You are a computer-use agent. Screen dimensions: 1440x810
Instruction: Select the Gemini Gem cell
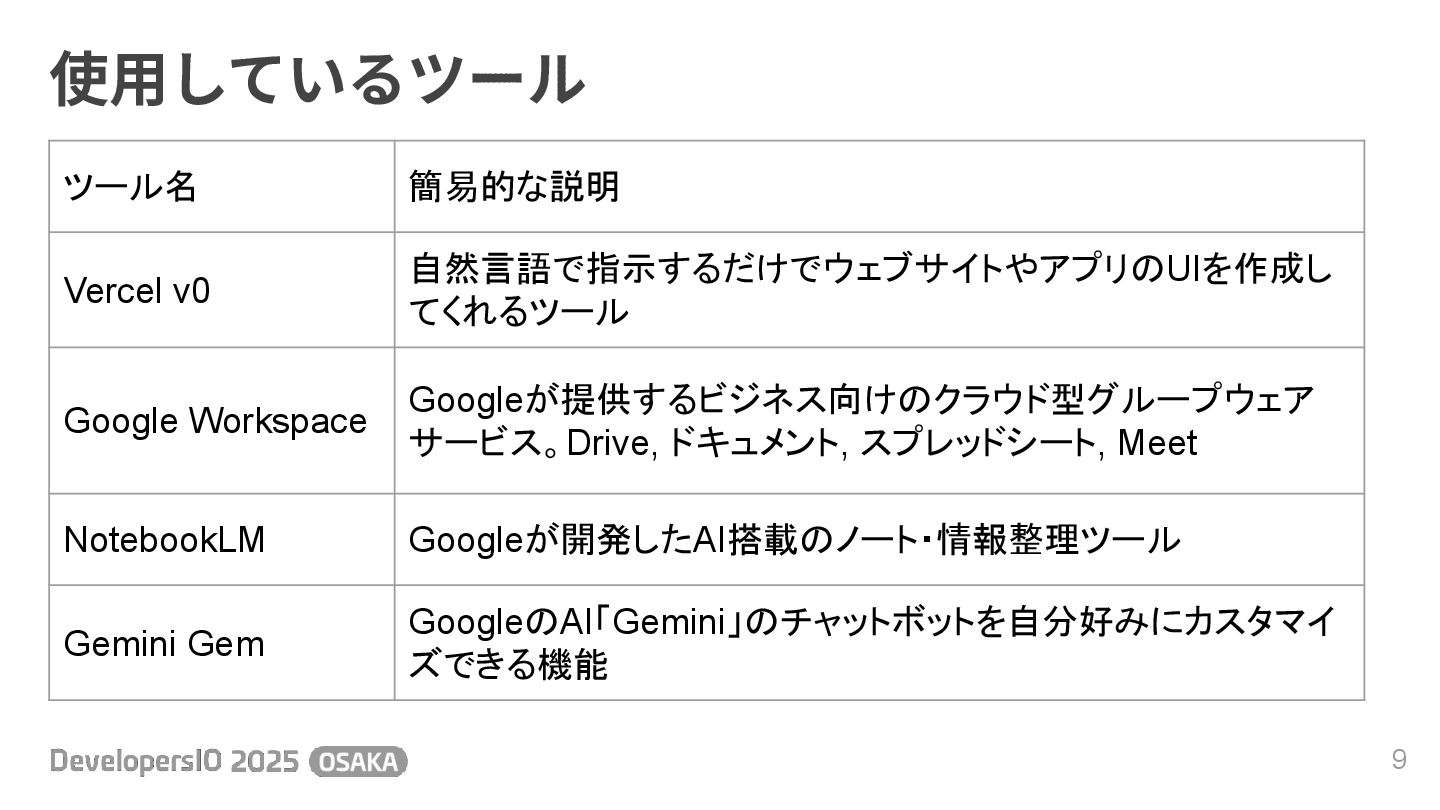pos(164,643)
